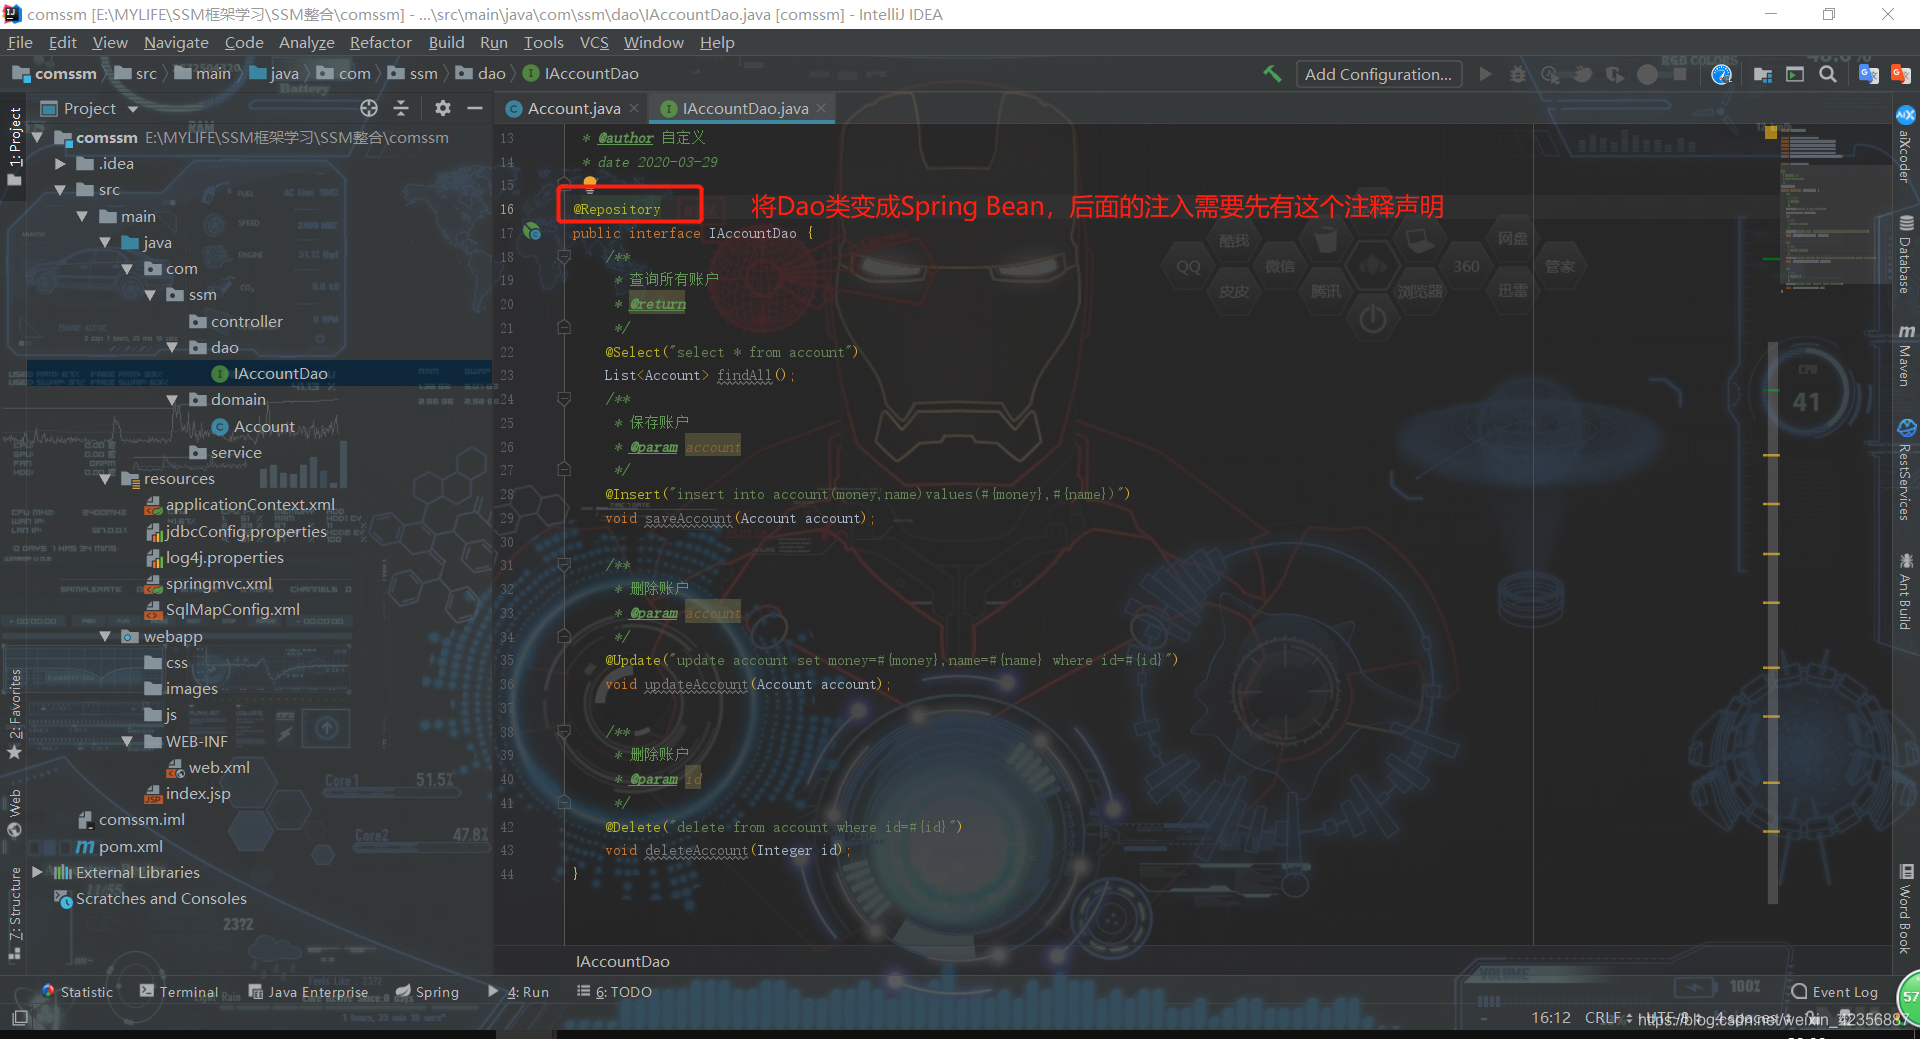This screenshot has height=1039, width=1920.
Task: Open the Ant Build side tool window
Action: [x=1906, y=591]
